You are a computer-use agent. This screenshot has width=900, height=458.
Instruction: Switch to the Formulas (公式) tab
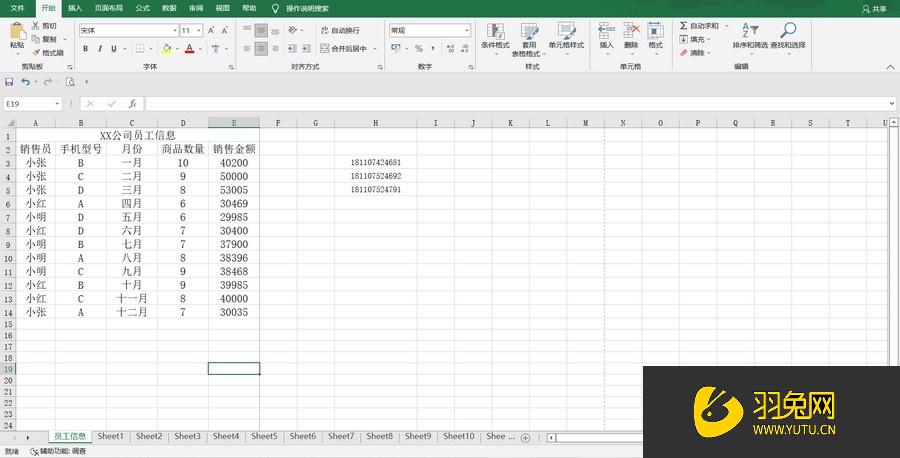point(142,9)
